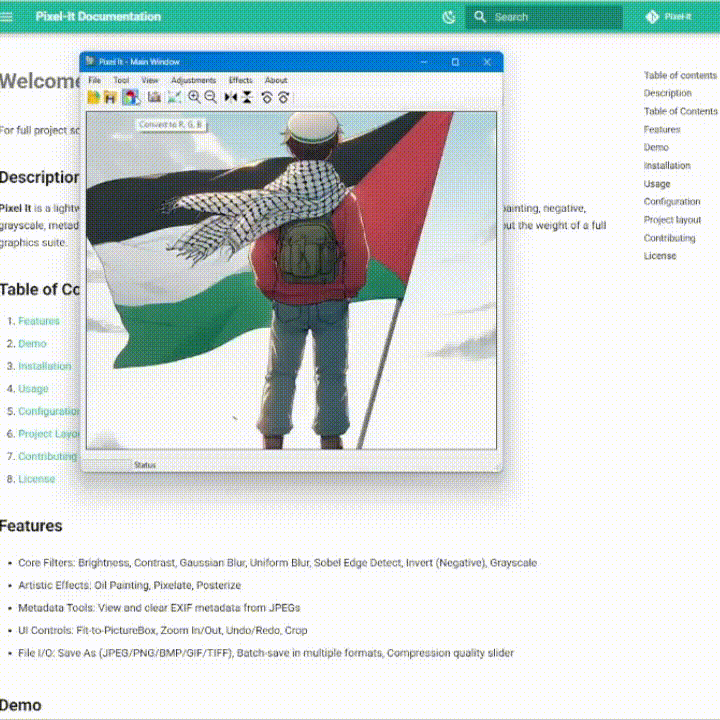Viewport: 720px width, 720px height.
Task: Click the flag image in the picture box
Action: click(x=291, y=280)
